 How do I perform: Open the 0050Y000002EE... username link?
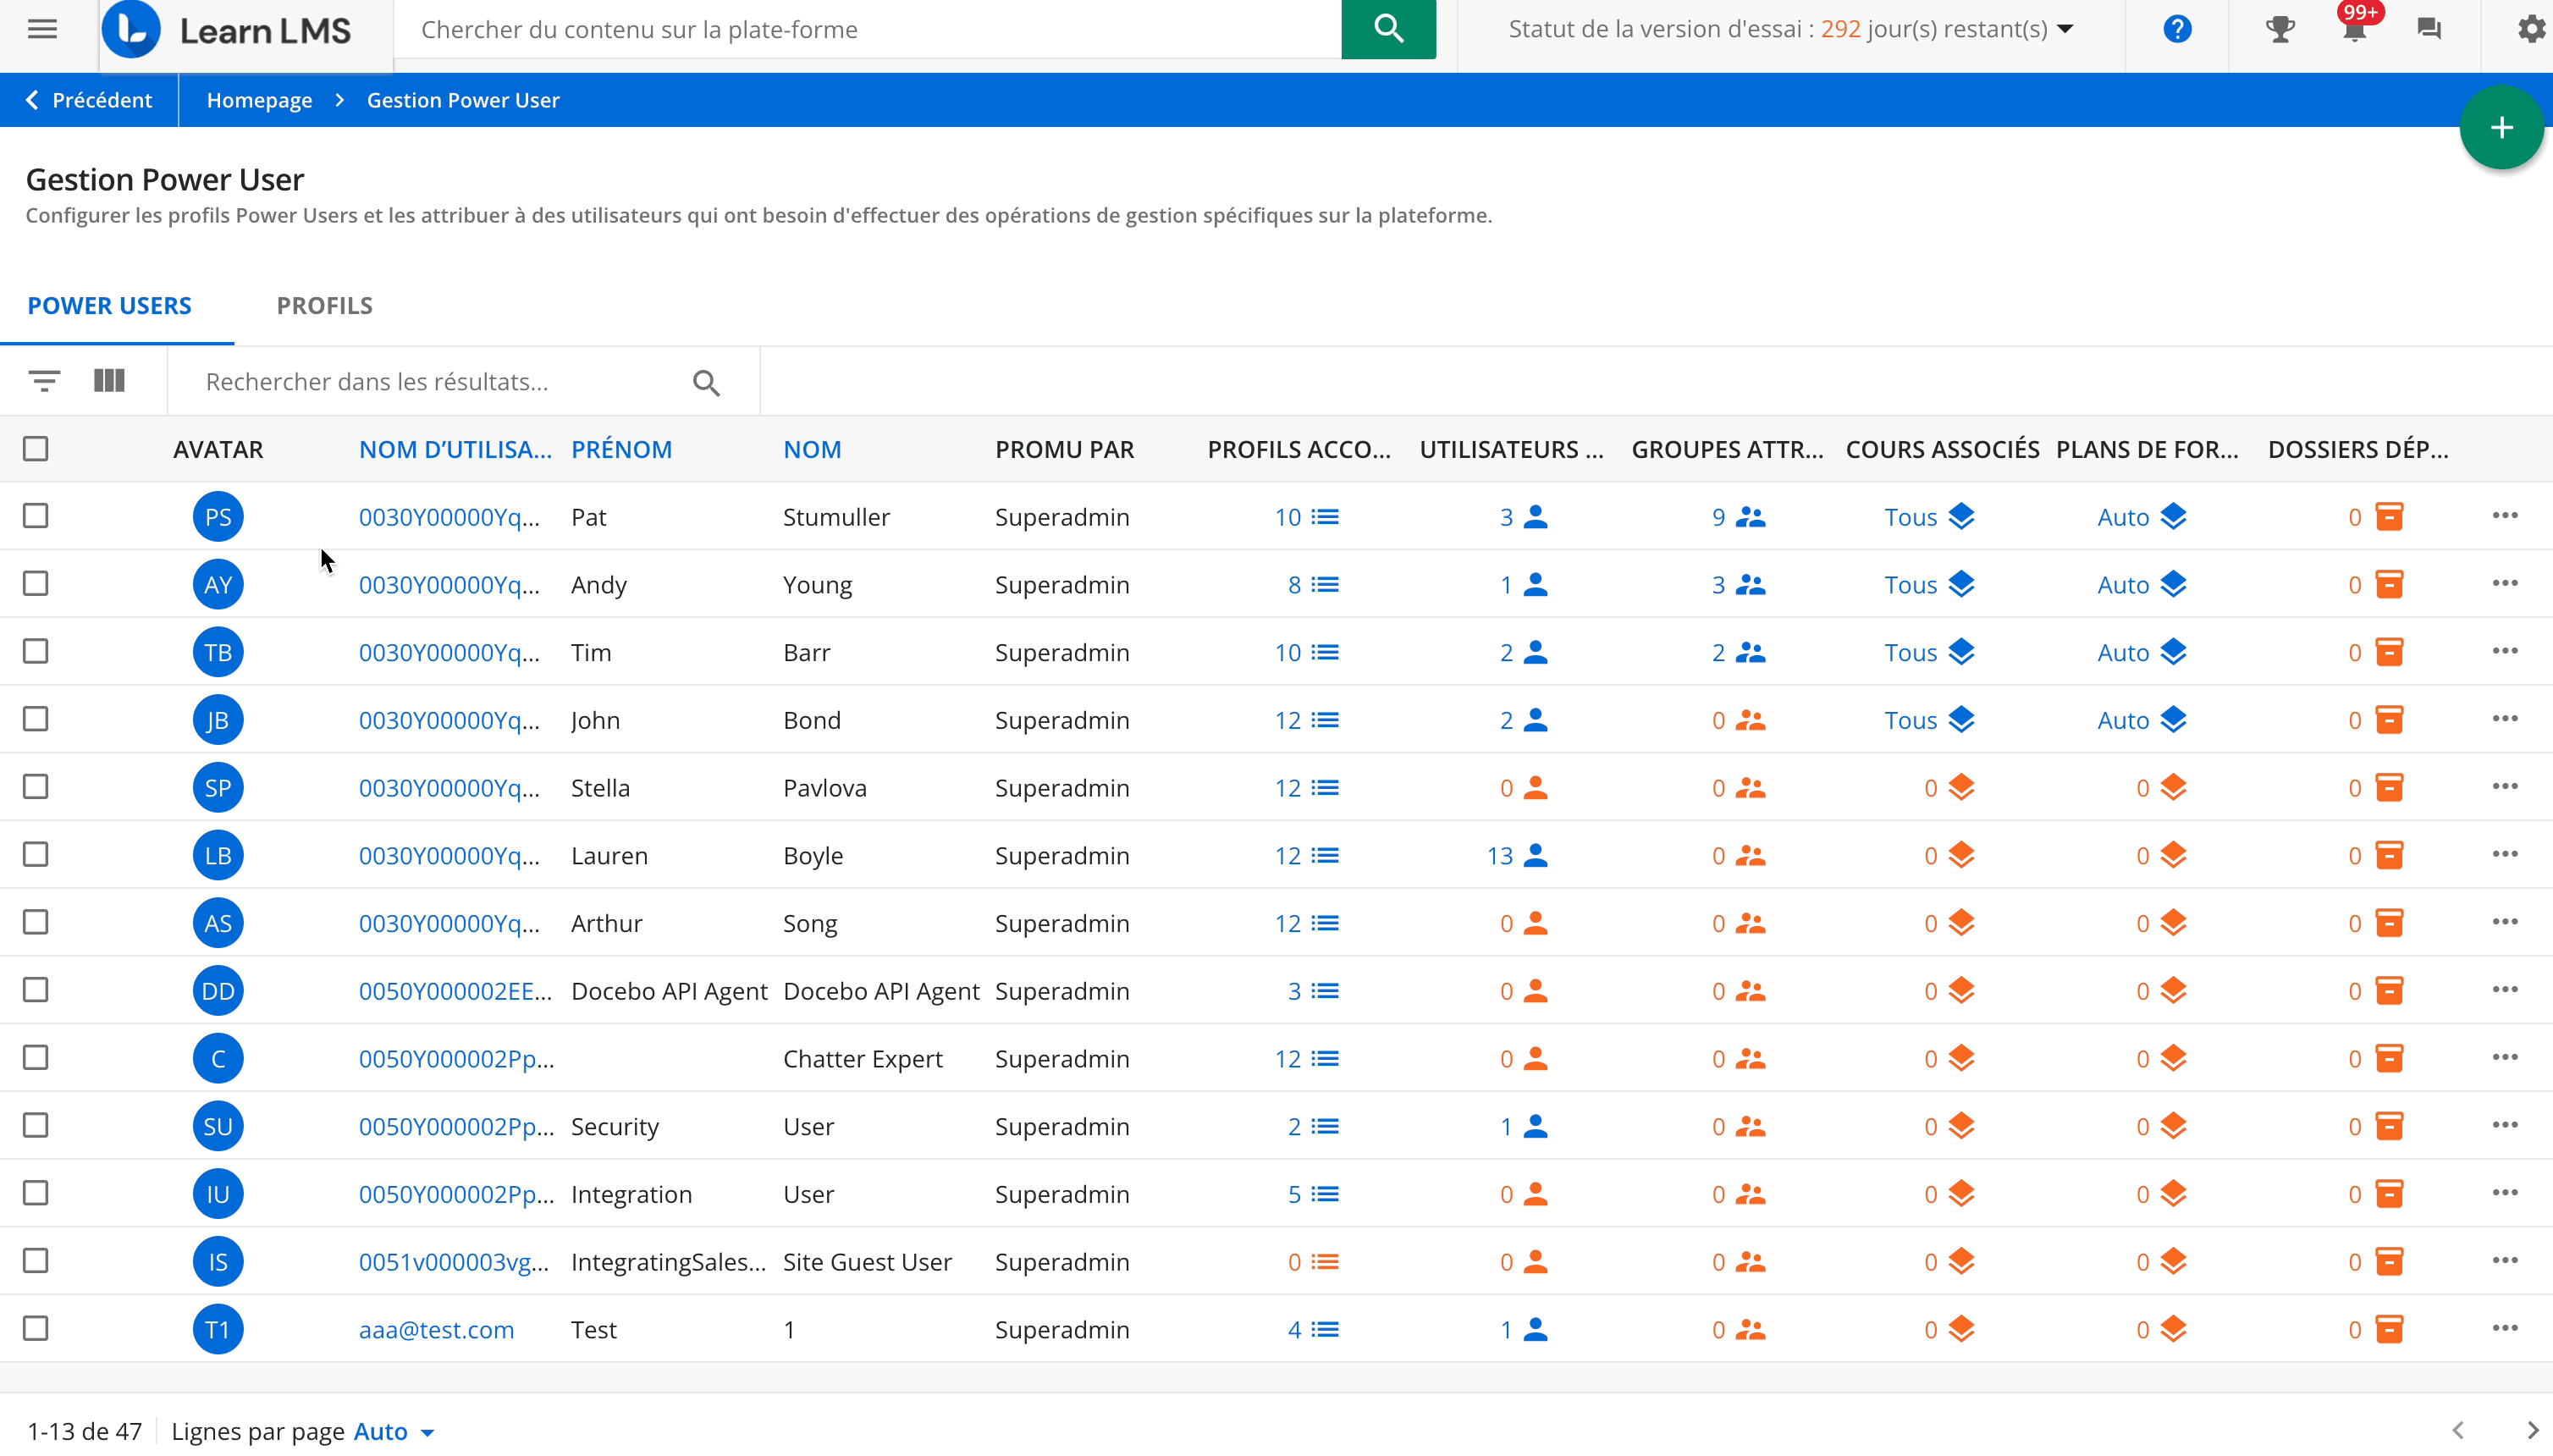455,991
